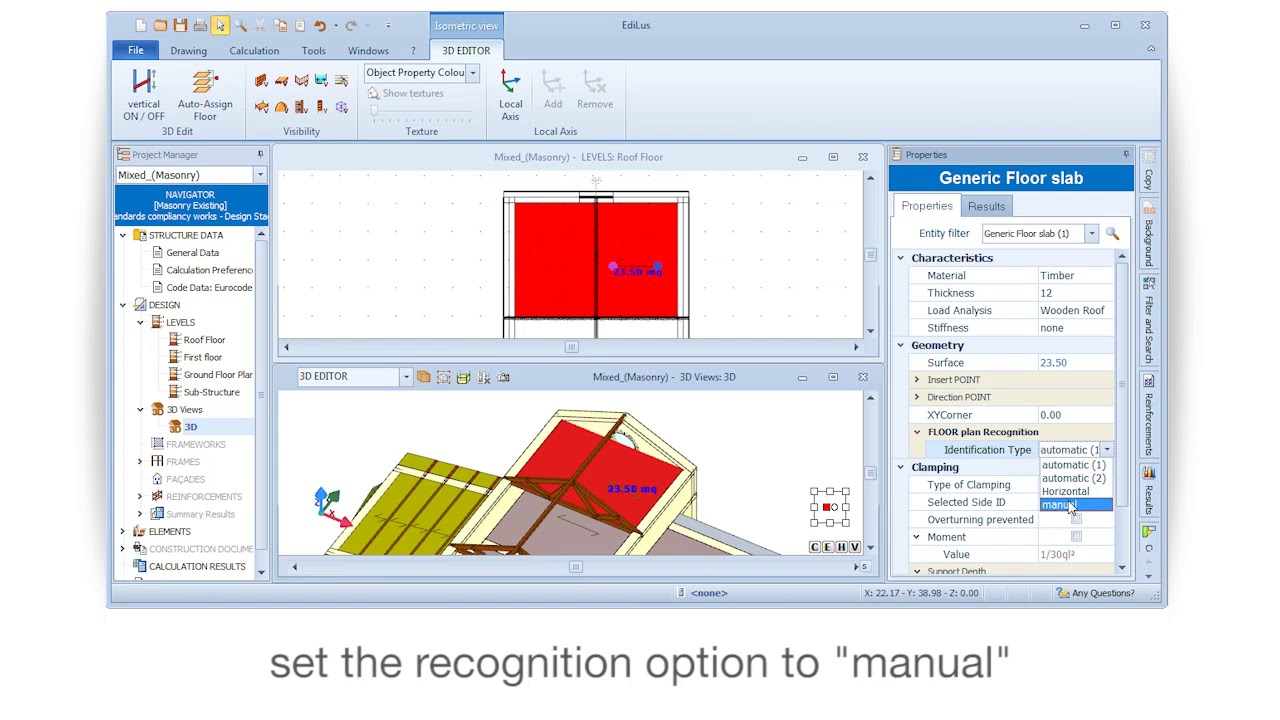This screenshot has width=1280, height=720.
Task: Toggle the Moment checkbox
Action: 1076,537
